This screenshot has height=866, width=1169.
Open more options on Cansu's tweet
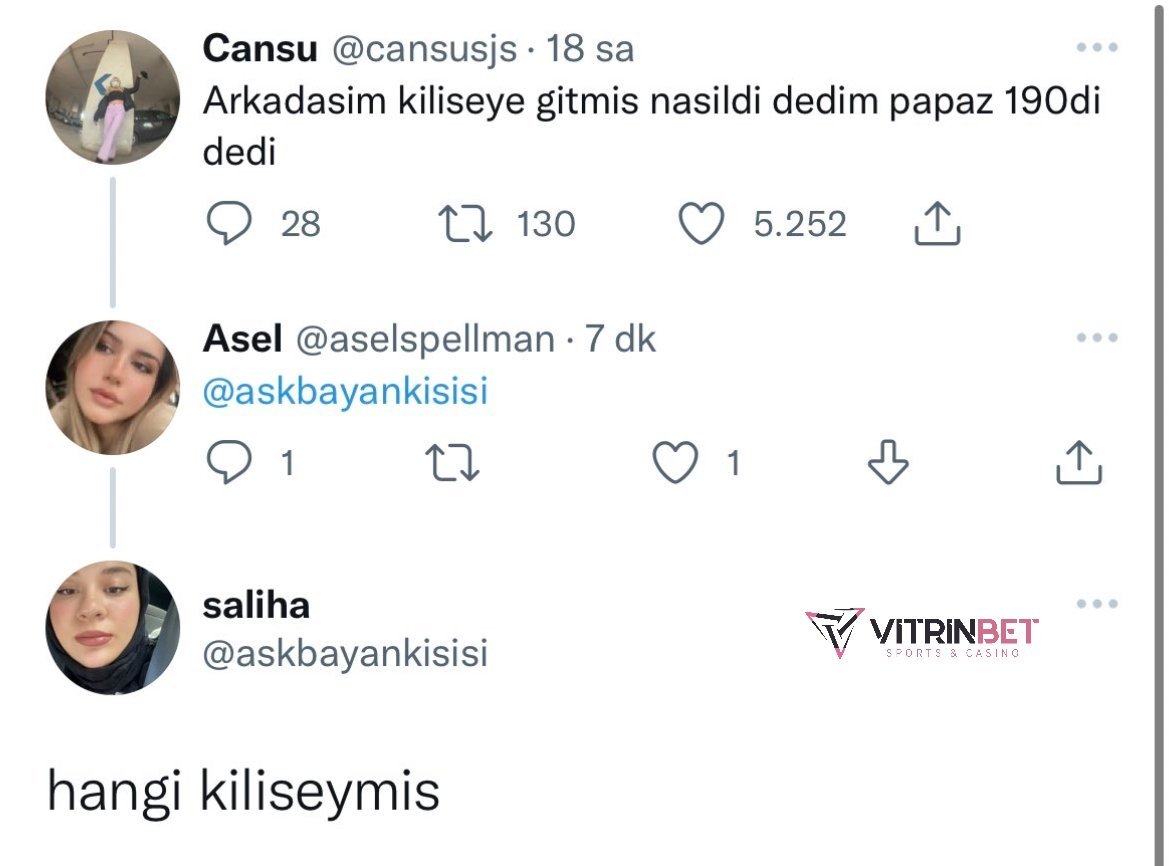[1096, 47]
